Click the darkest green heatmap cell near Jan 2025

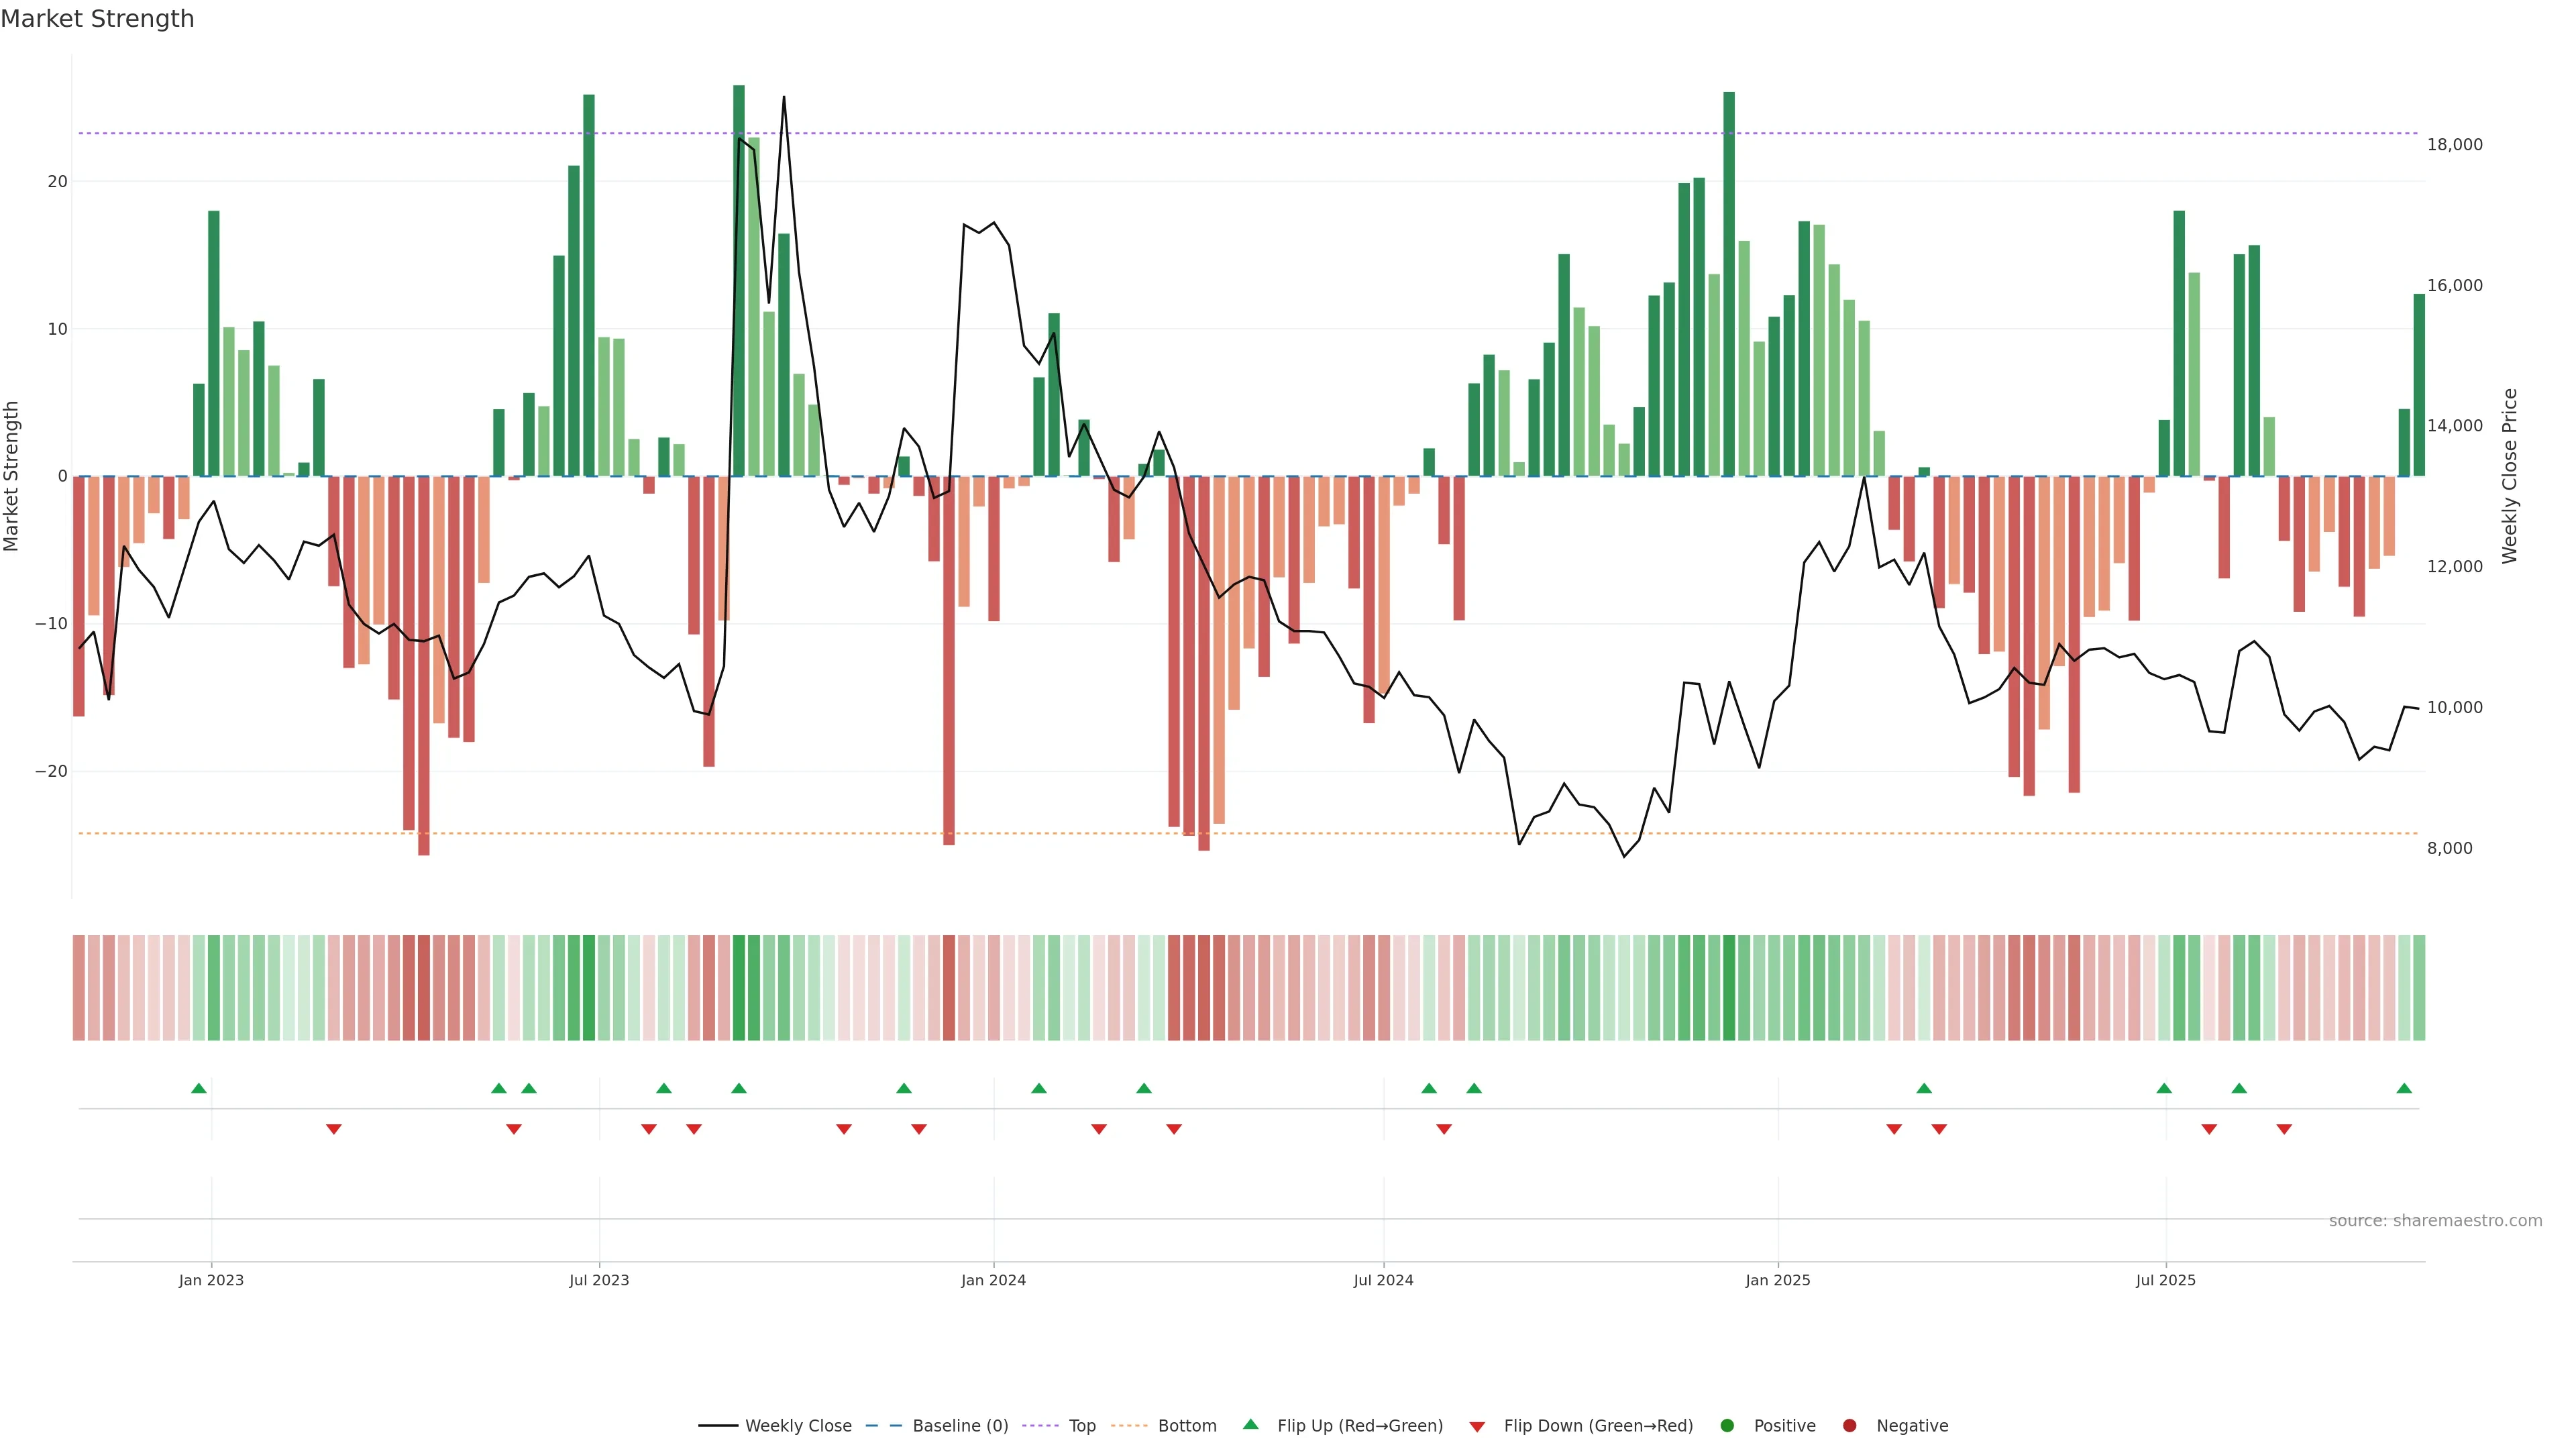[x=1729, y=988]
